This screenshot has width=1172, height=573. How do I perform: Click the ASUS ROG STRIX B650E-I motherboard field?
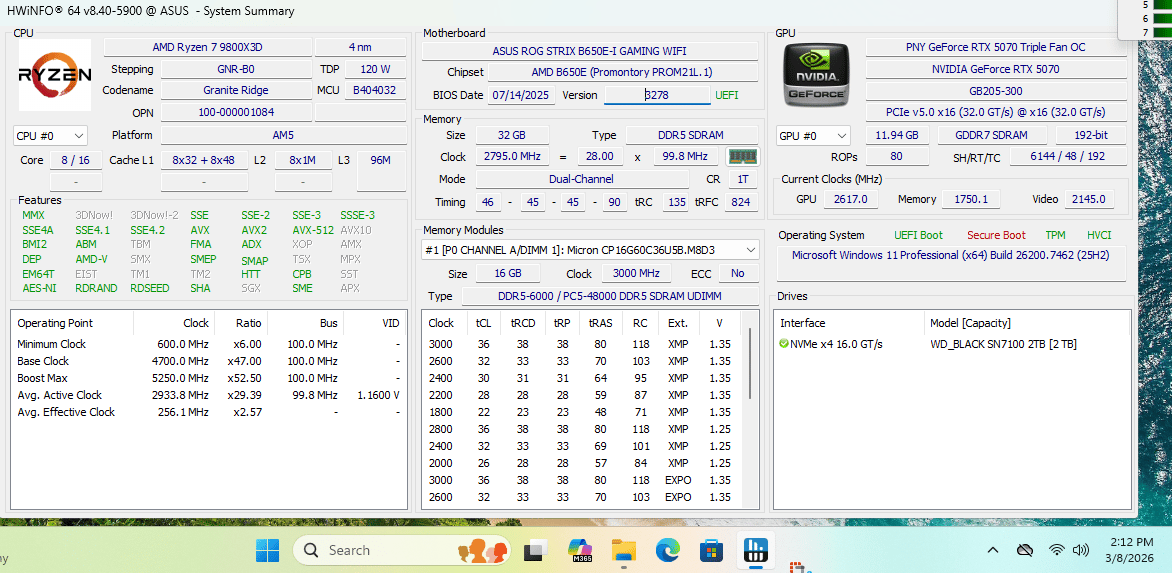tap(590, 51)
